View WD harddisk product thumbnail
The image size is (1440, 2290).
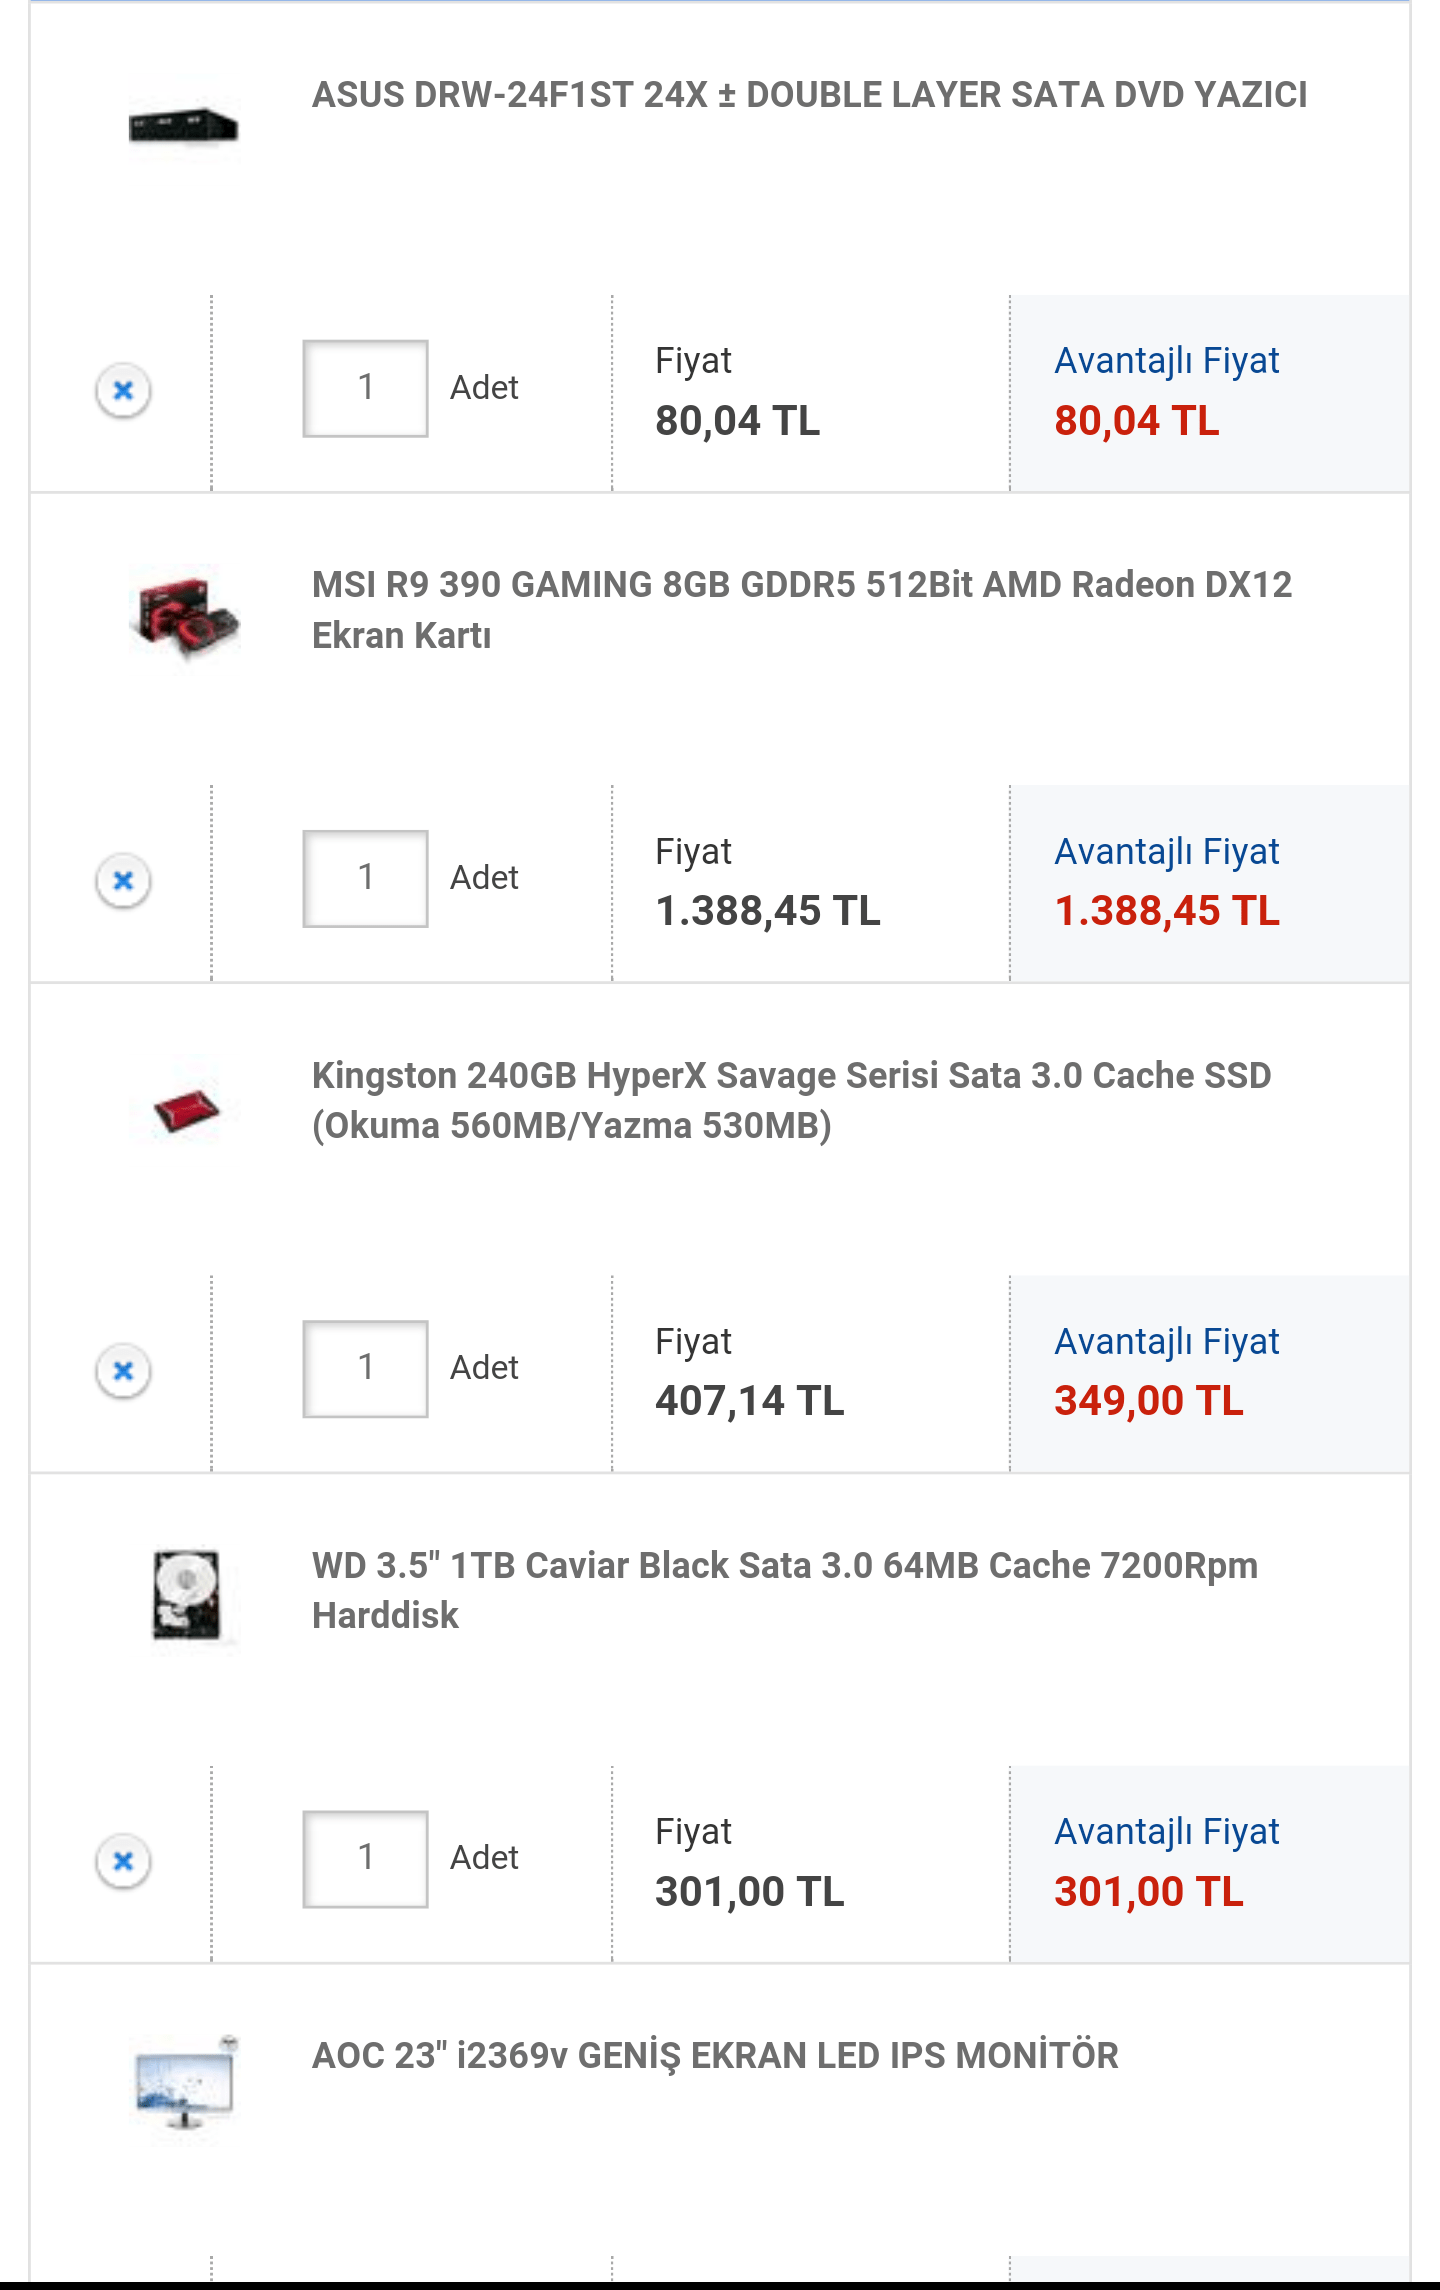186,1595
